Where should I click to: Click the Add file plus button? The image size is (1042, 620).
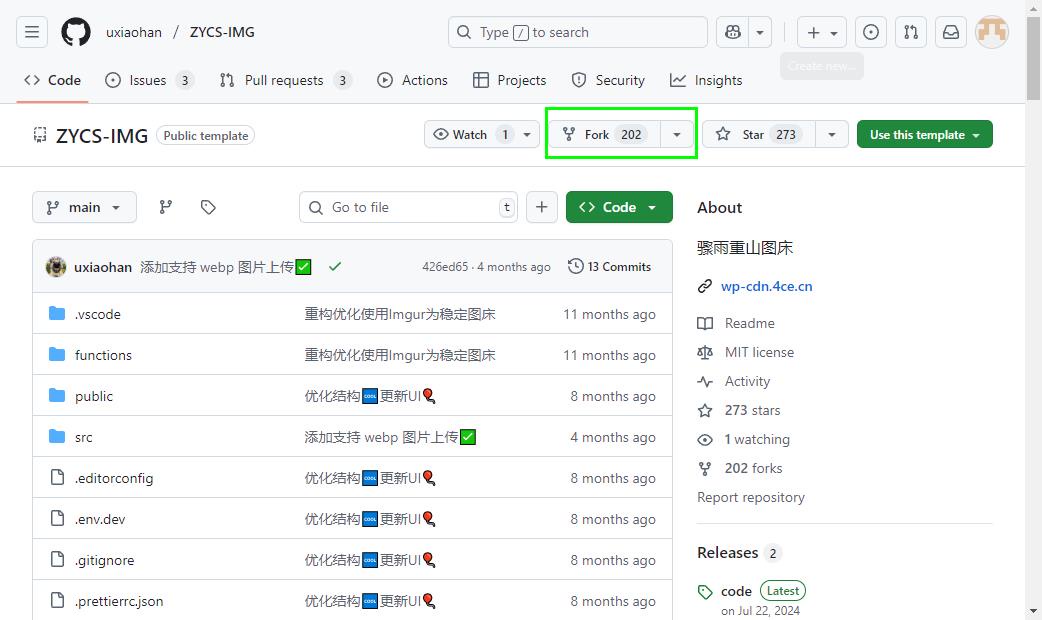tap(541, 207)
